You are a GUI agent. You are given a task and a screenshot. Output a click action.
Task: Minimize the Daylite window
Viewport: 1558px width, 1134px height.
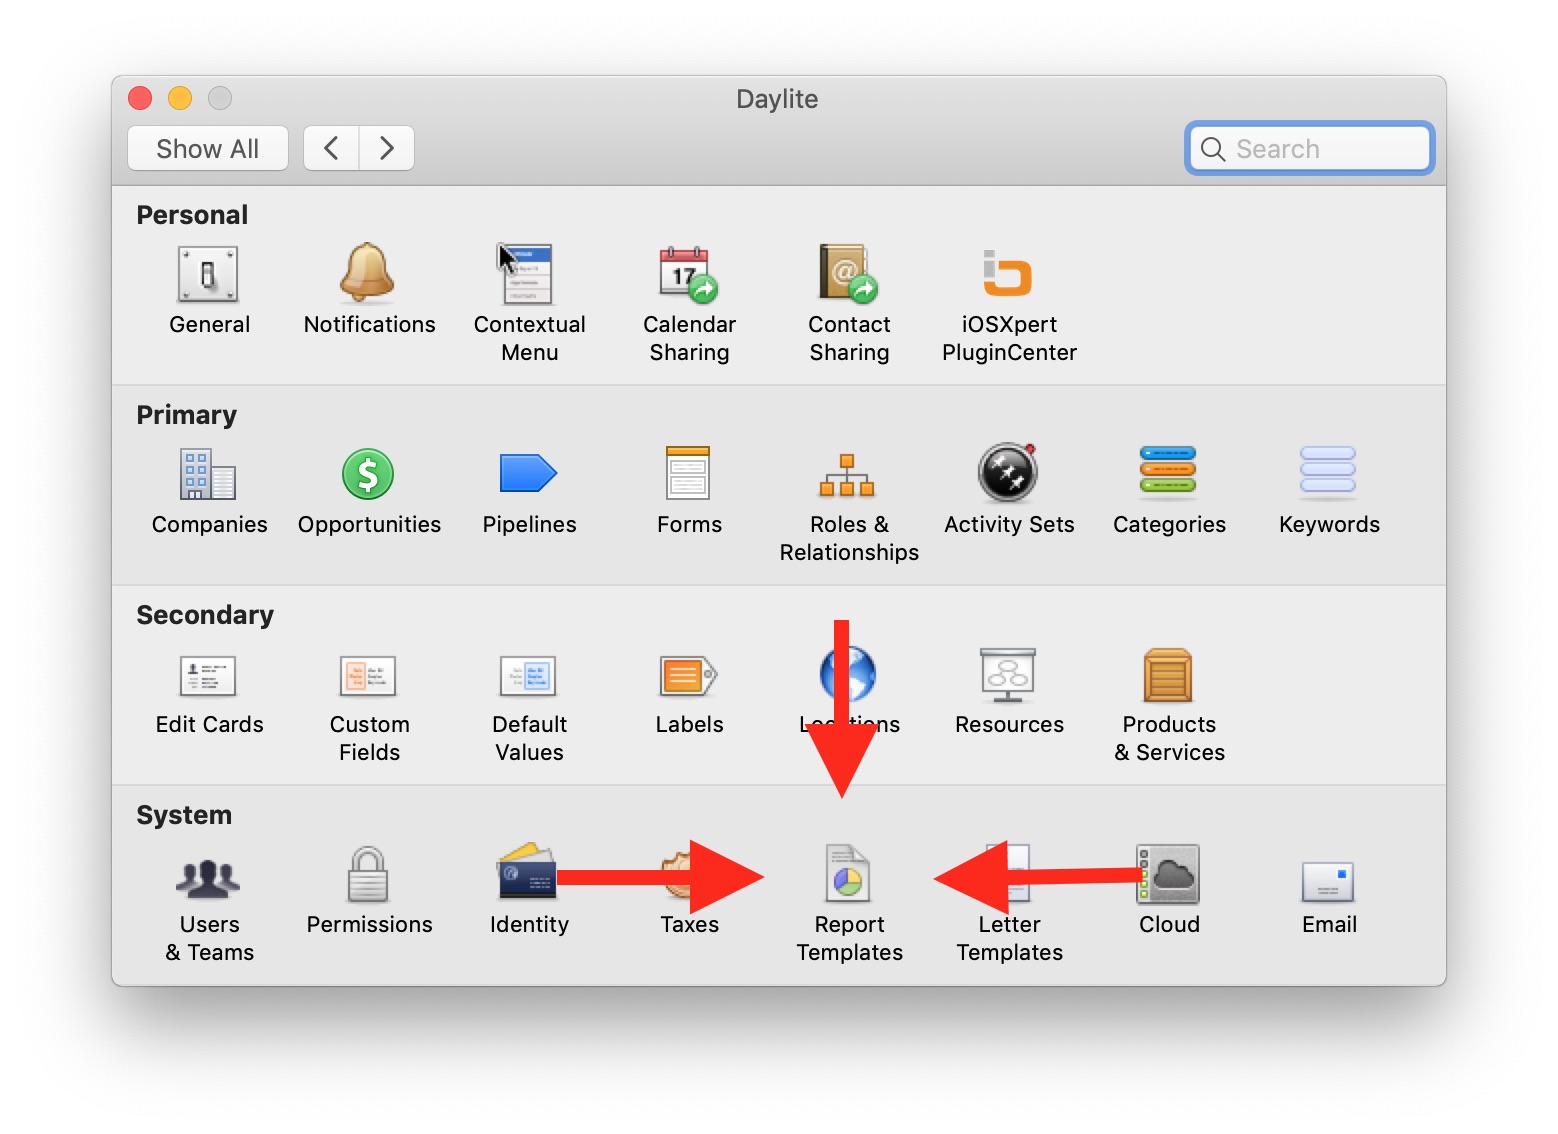pos(180,98)
